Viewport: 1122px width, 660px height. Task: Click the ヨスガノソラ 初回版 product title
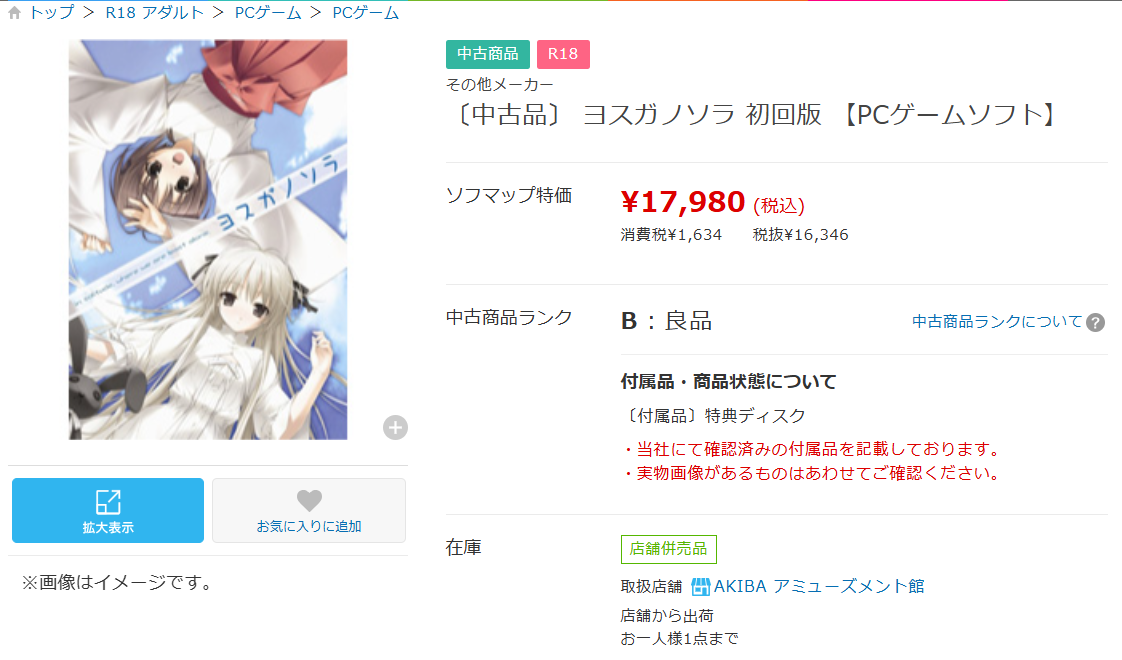pos(753,115)
